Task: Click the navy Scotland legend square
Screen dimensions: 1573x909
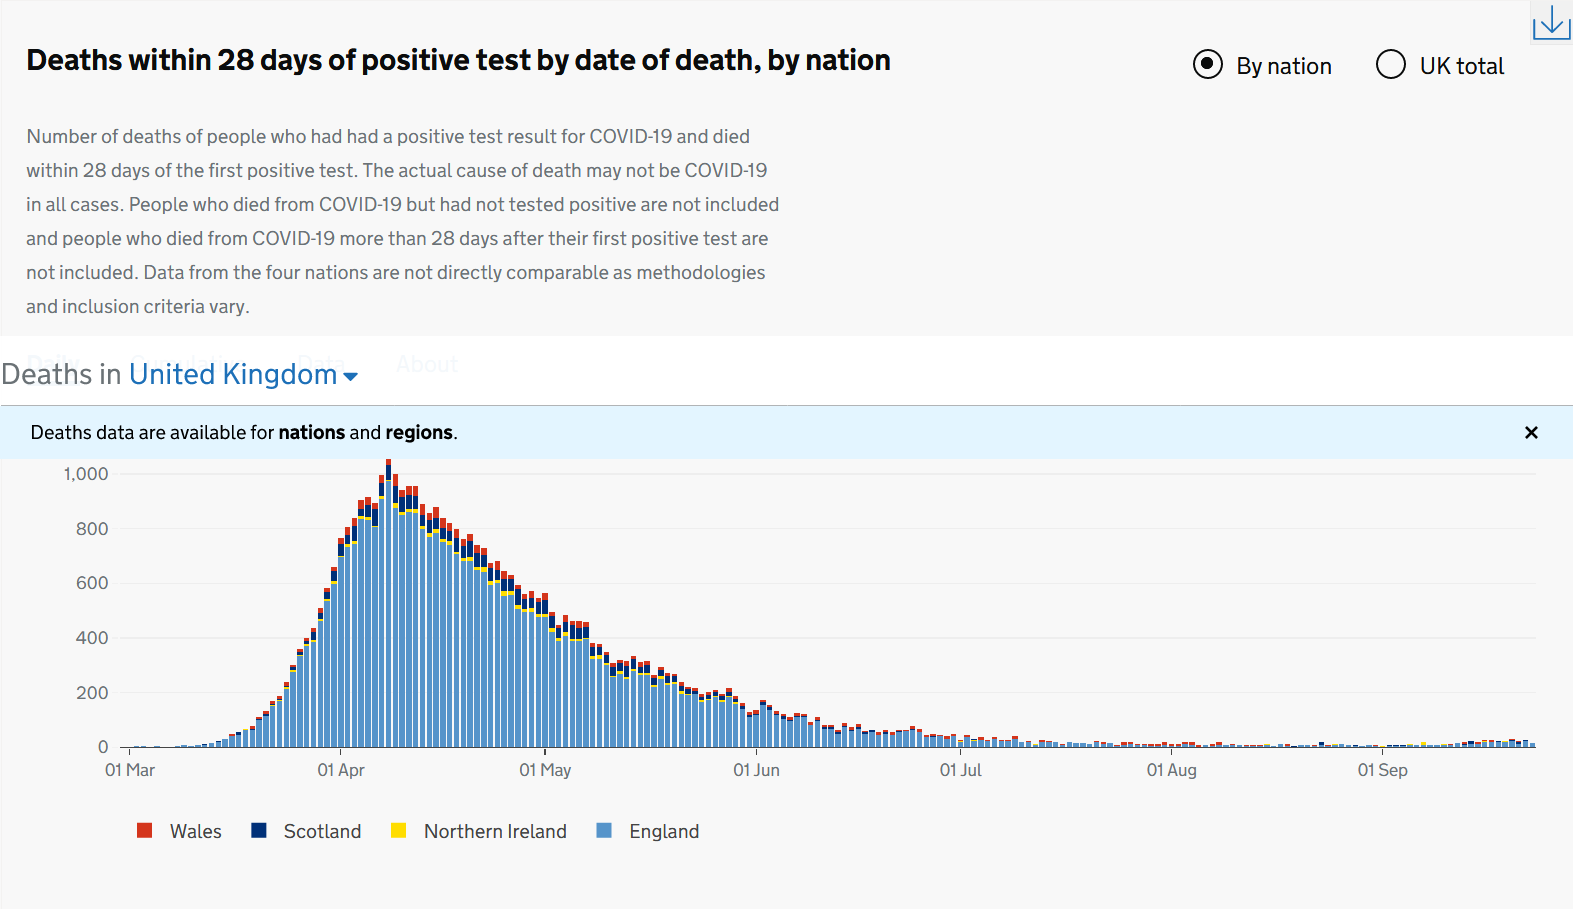Action: coord(259,831)
